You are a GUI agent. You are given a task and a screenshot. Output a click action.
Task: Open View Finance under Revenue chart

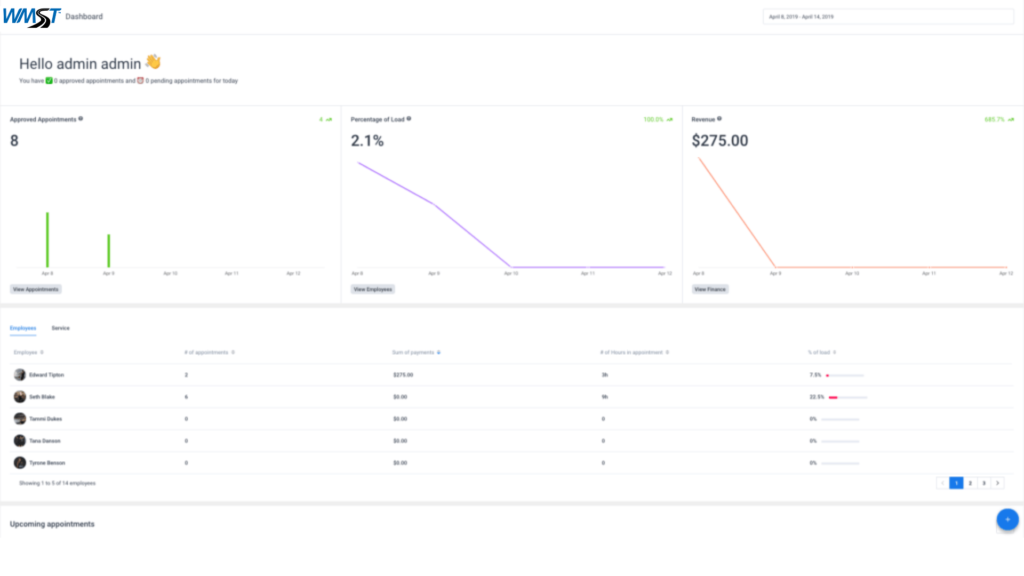pyautogui.click(x=710, y=289)
